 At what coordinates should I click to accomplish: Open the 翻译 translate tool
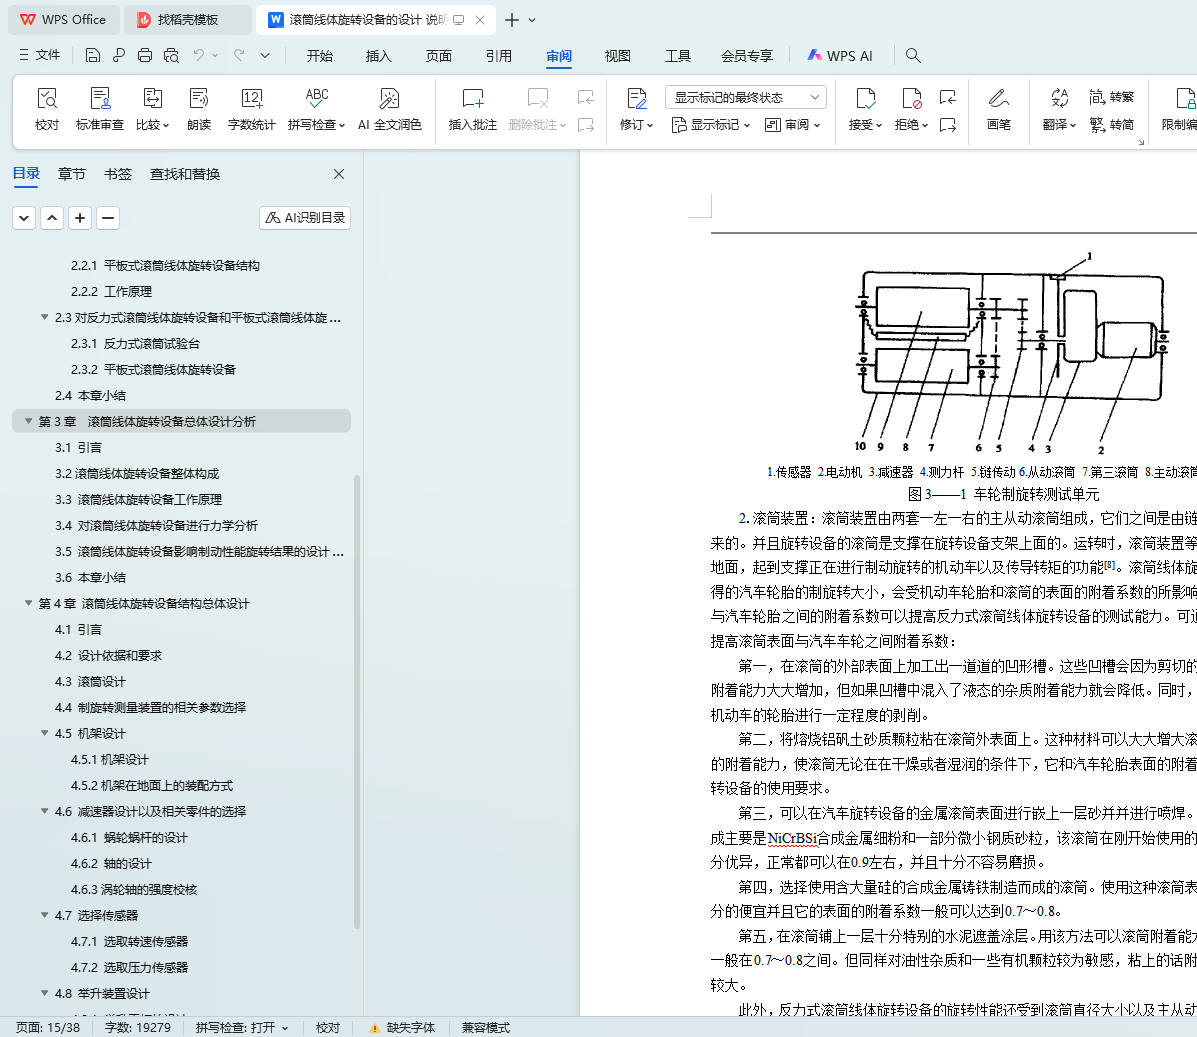(x=1059, y=109)
